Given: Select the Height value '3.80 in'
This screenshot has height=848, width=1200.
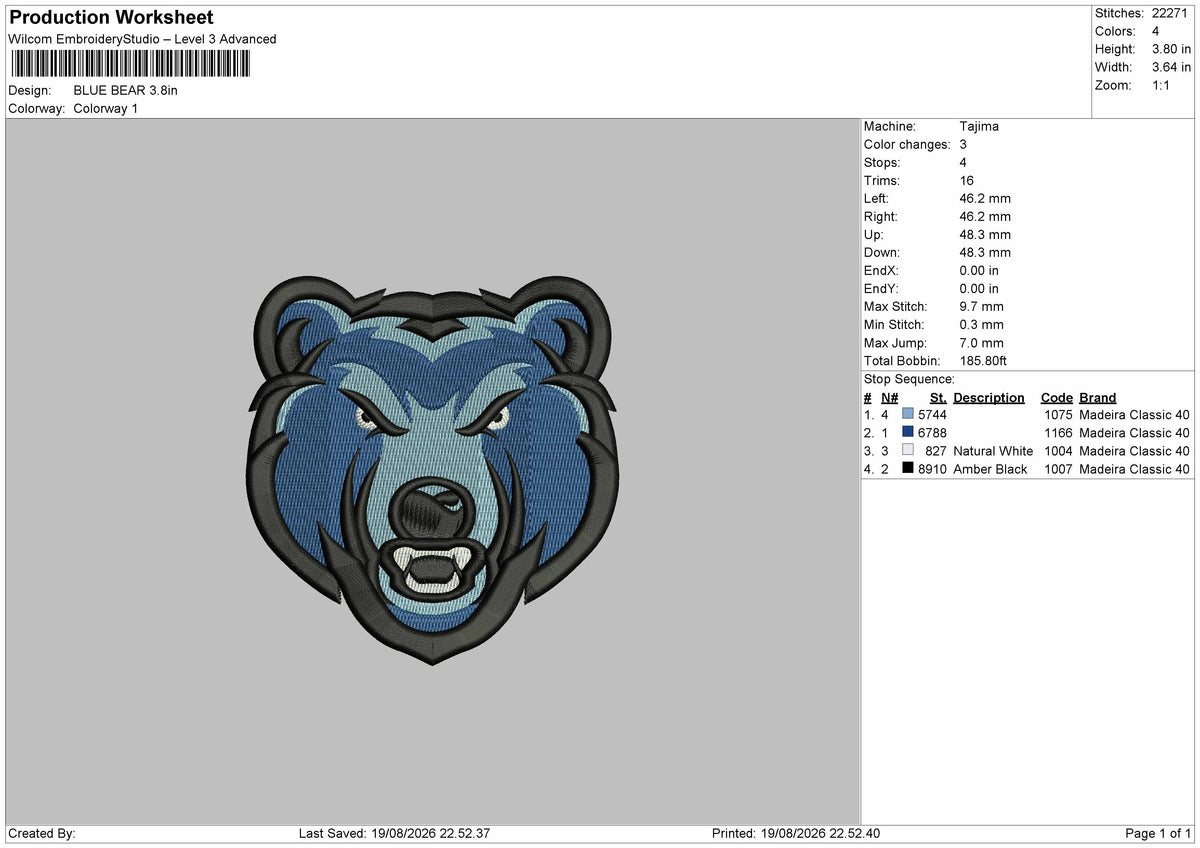Looking at the screenshot, I should (x=1171, y=49).
